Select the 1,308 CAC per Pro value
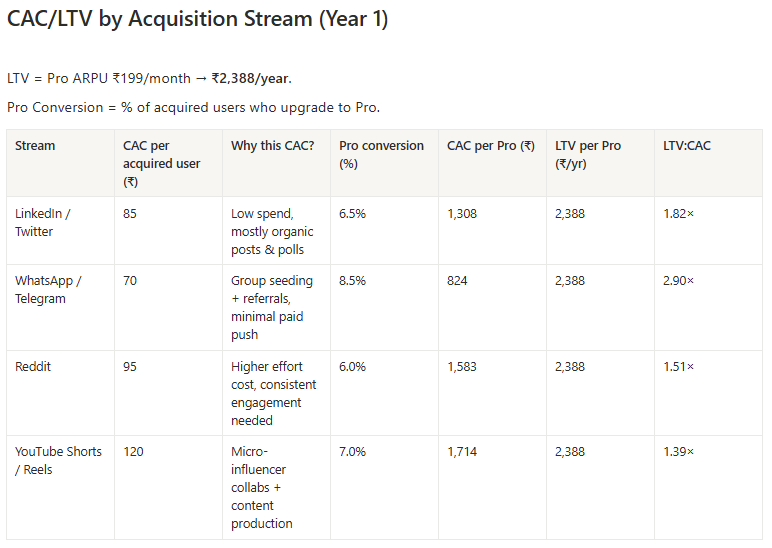 [x=462, y=213]
